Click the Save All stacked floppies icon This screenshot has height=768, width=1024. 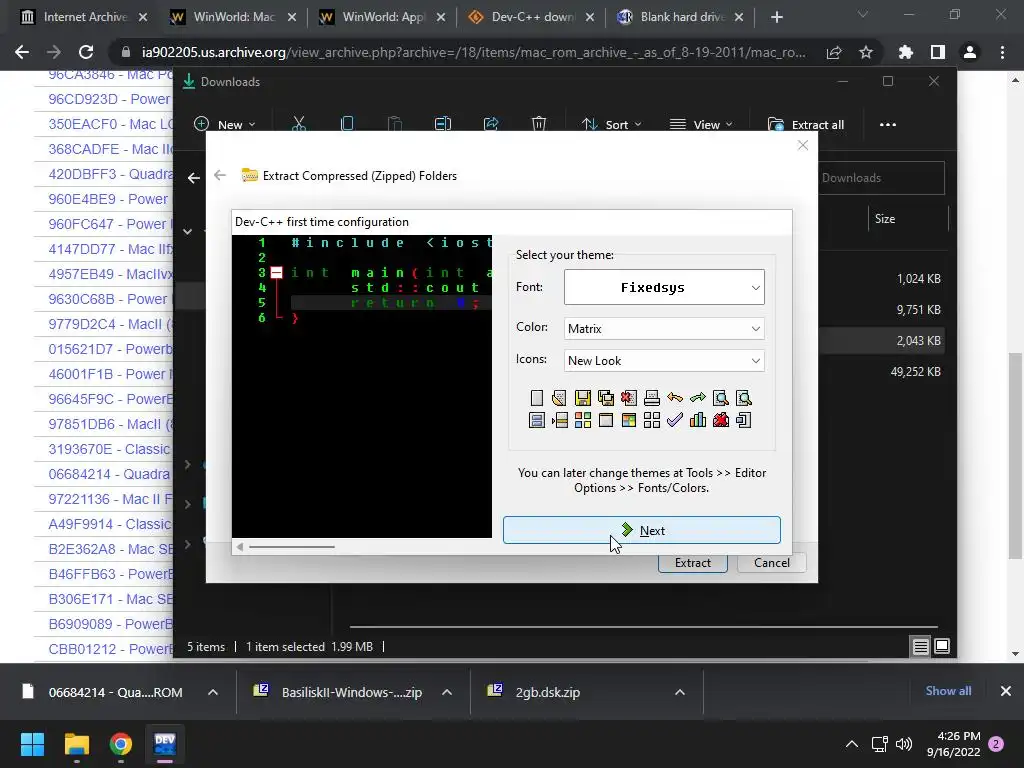(605, 398)
